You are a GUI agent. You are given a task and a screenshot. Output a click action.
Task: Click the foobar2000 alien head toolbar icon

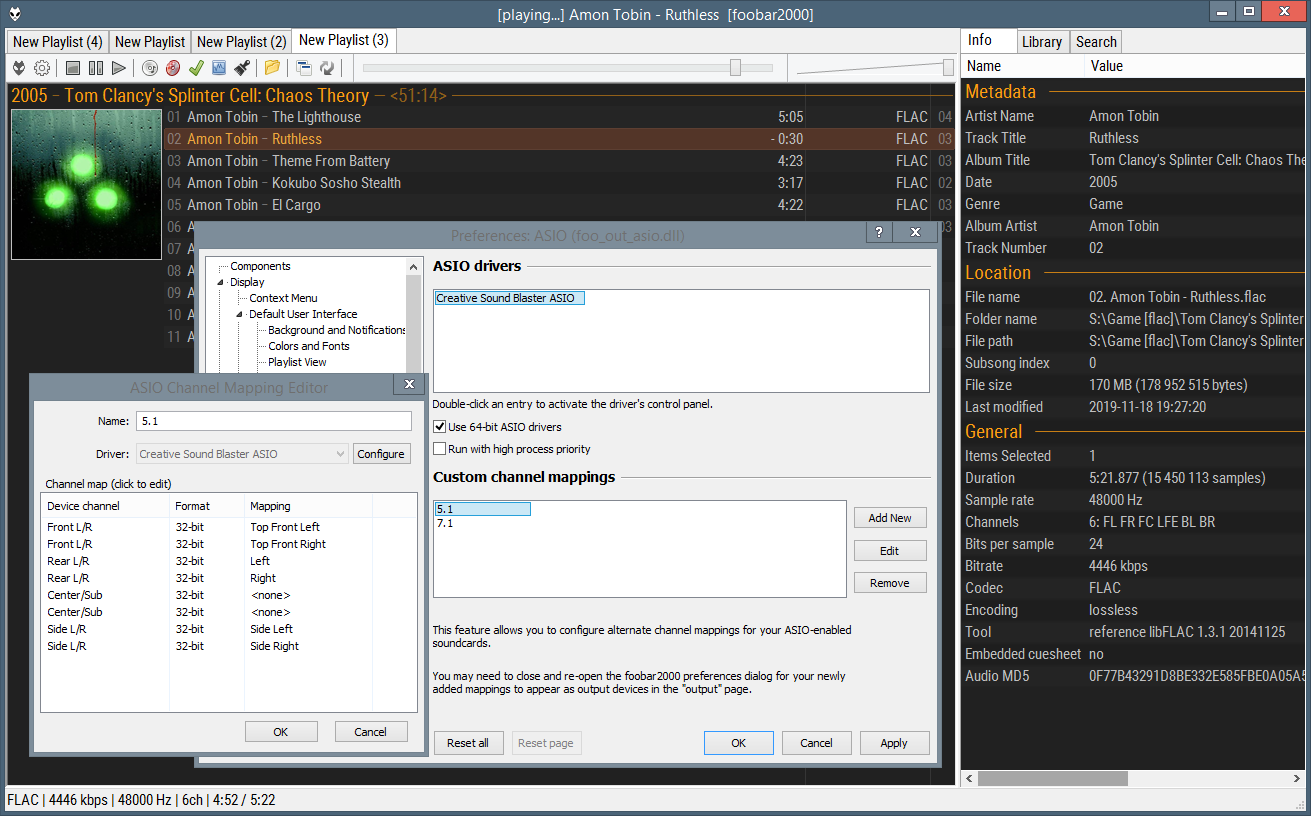[x=19, y=68]
